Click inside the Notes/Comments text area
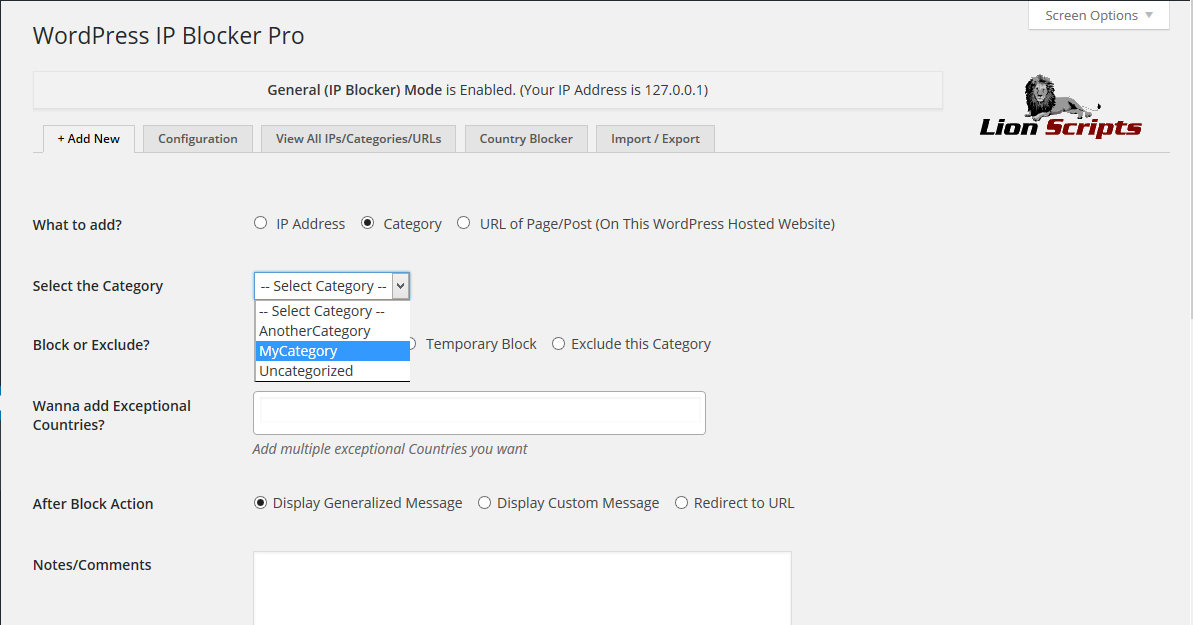The height and width of the screenshot is (625, 1193). [521, 588]
